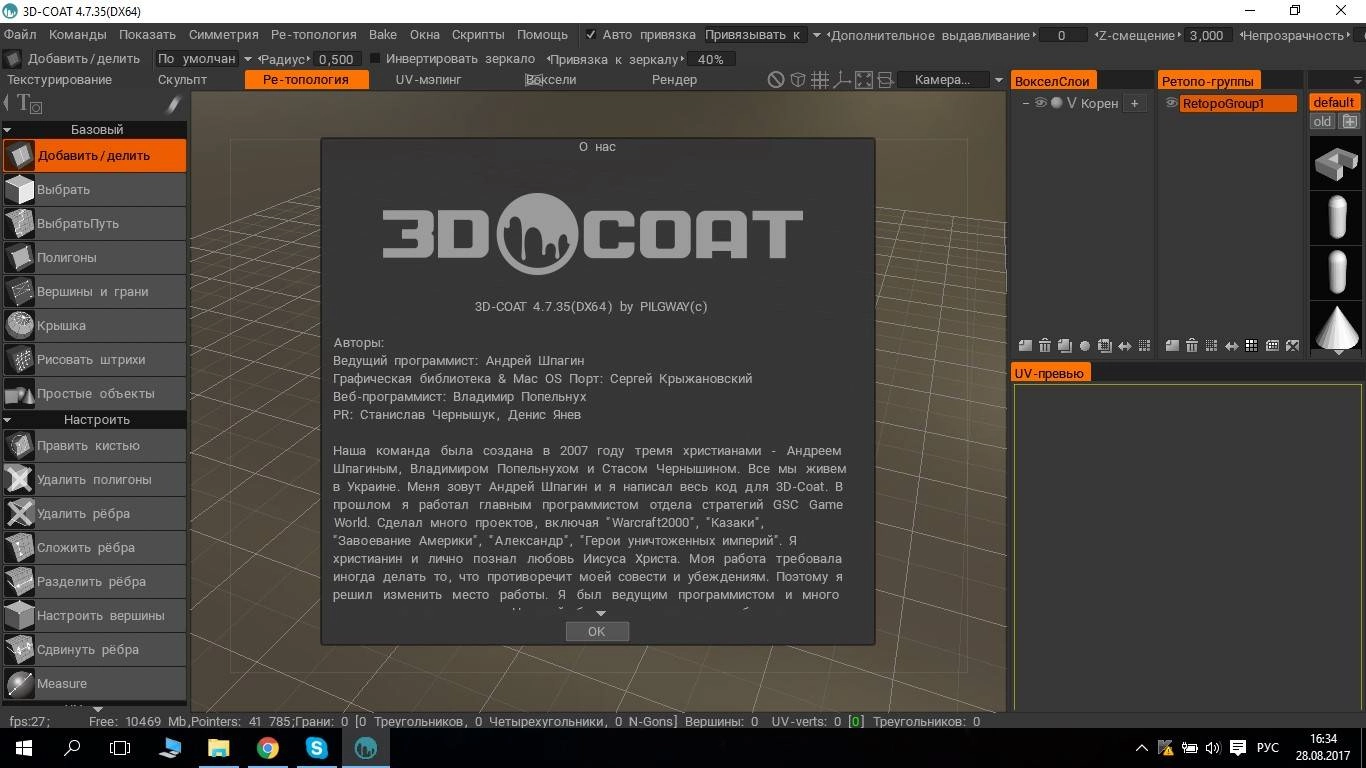Select the Разделить рёбра tool
This screenshot has height=768, width=1366.
tap(94, 582)
